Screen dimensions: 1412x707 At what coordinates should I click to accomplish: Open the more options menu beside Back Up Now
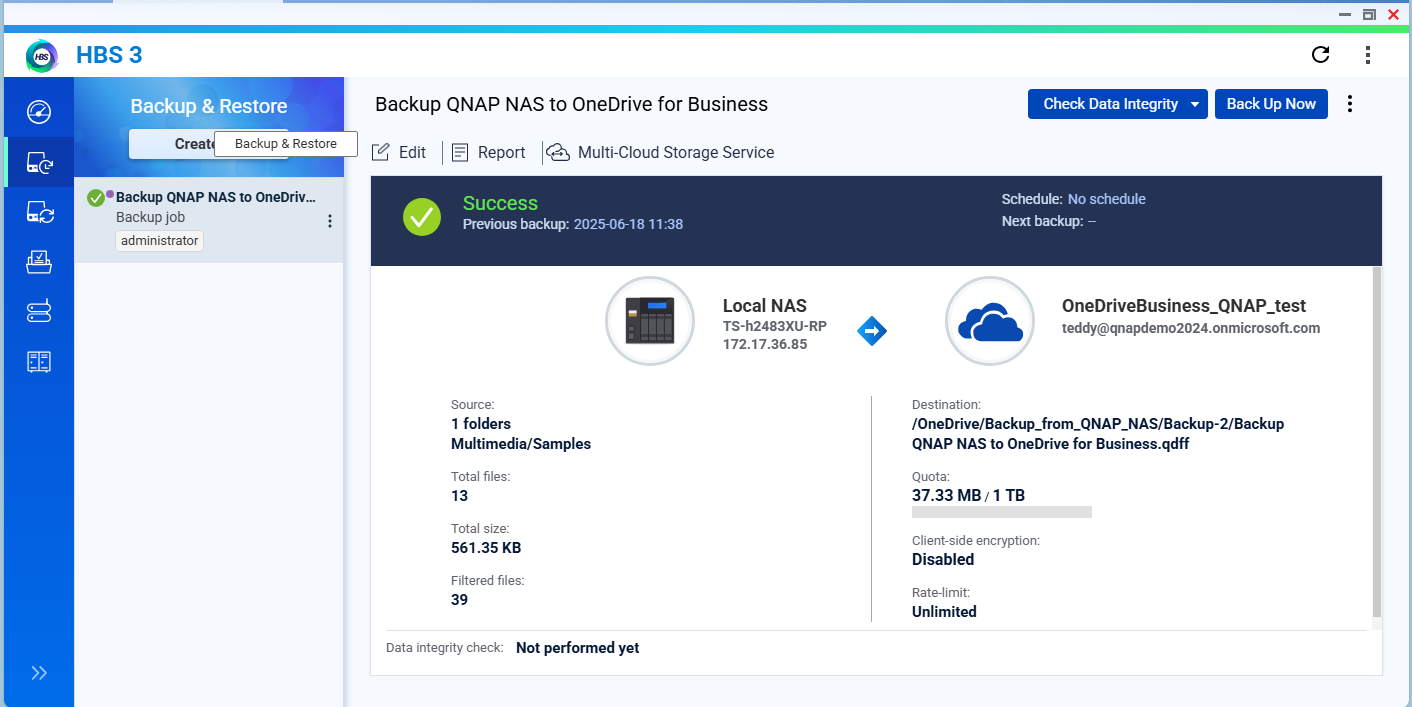click(1350, 104)
